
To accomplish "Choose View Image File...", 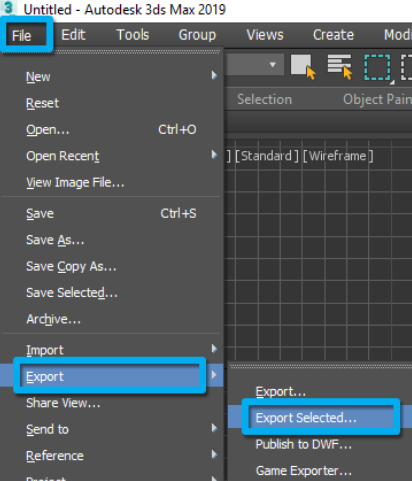I will (x=111, y=182).
